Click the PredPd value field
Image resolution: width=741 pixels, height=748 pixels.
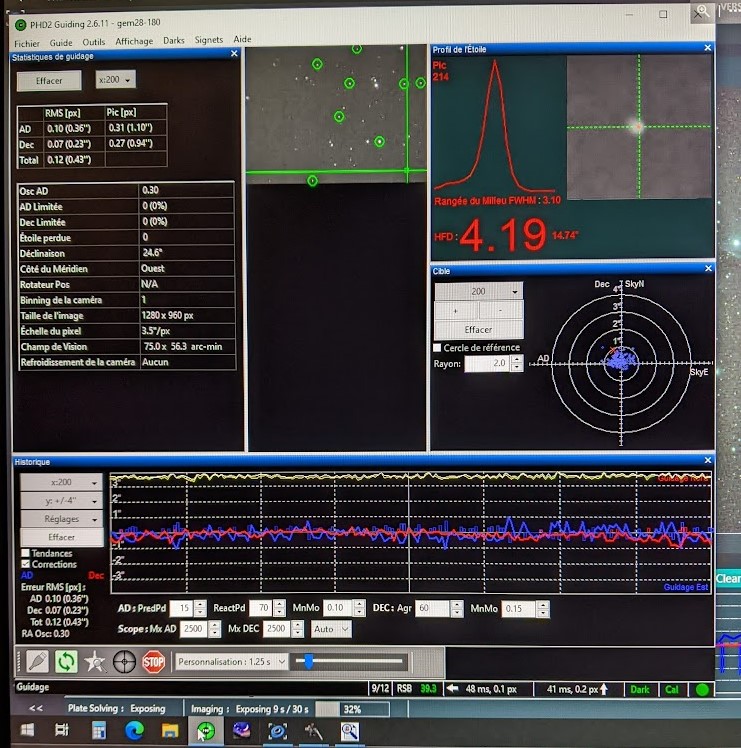pos(183,608)
